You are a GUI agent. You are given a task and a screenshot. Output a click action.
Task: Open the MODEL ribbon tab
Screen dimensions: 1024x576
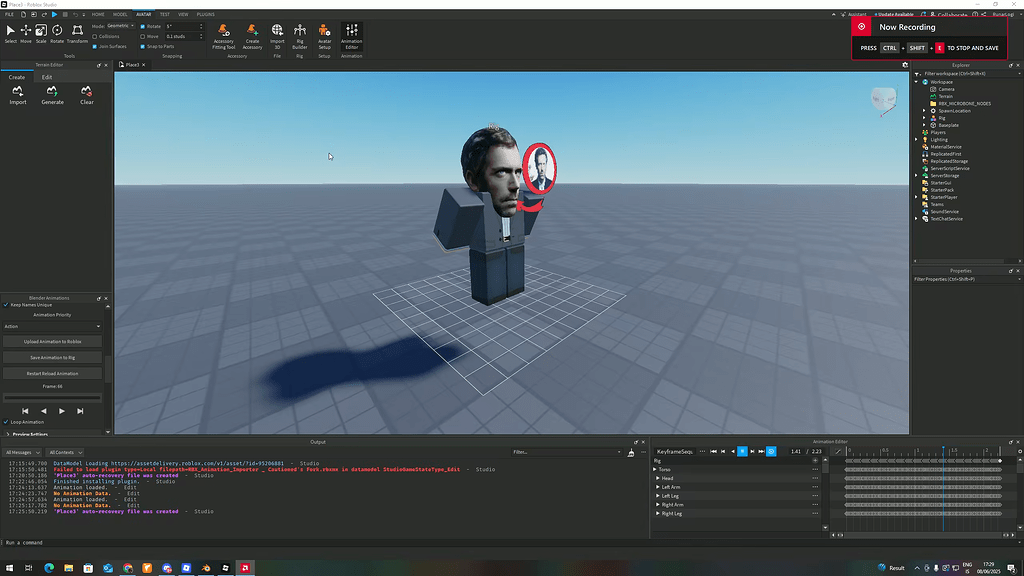coord(120,14)
